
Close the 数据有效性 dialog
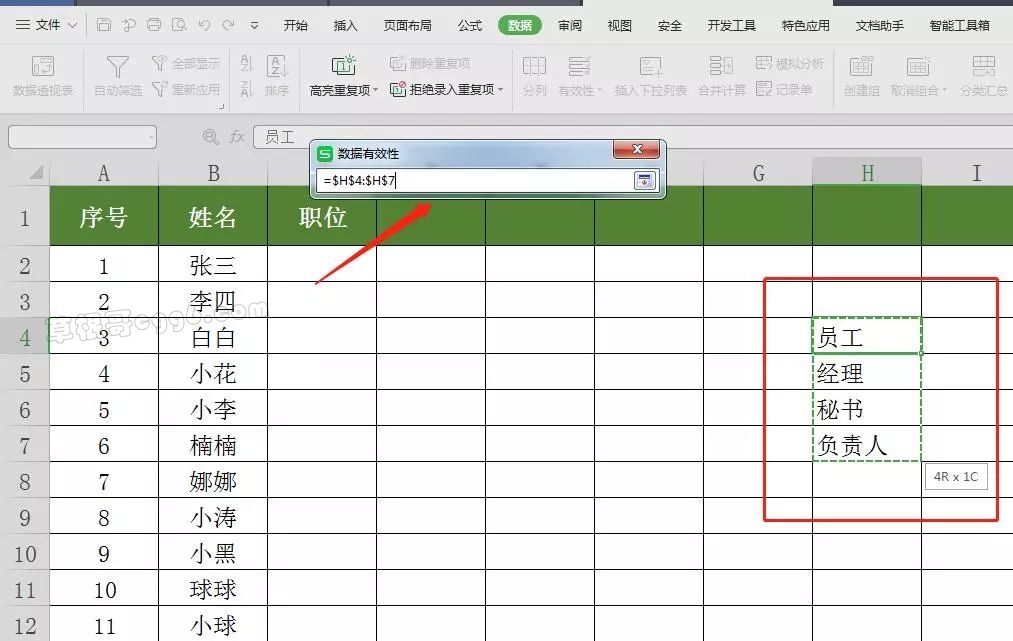[635, 152]
